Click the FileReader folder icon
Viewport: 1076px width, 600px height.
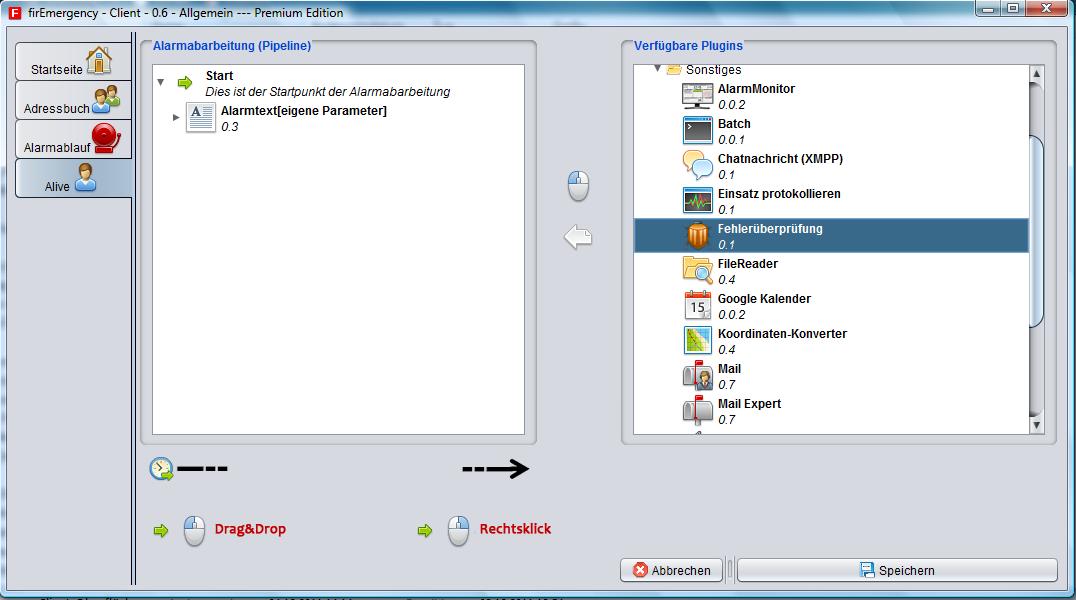coord(697,270)
